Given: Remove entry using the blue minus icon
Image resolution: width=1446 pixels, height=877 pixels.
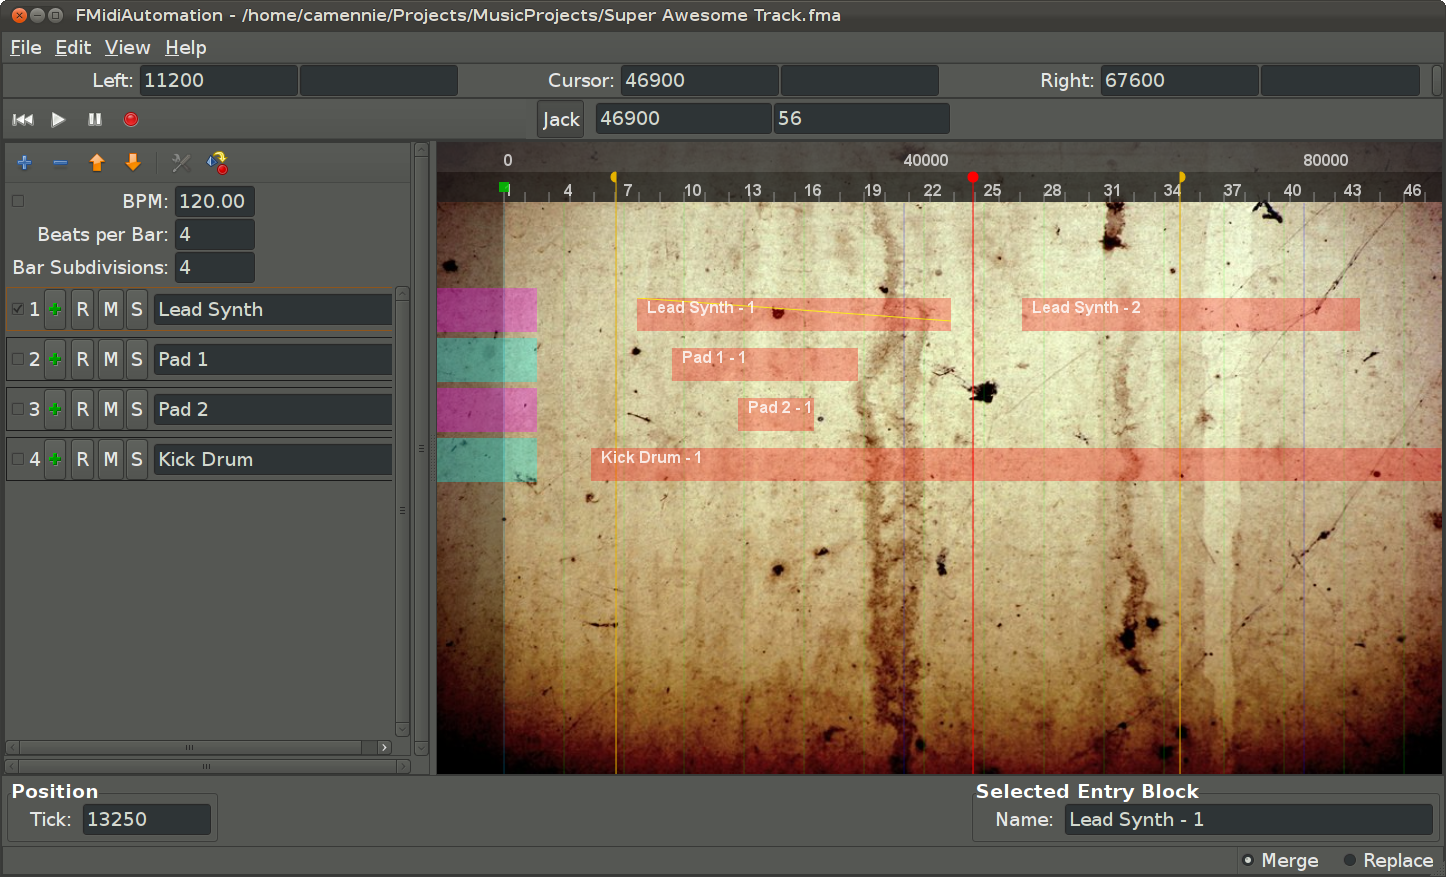Looking at the screenshot, I should (x=60, y=162).
